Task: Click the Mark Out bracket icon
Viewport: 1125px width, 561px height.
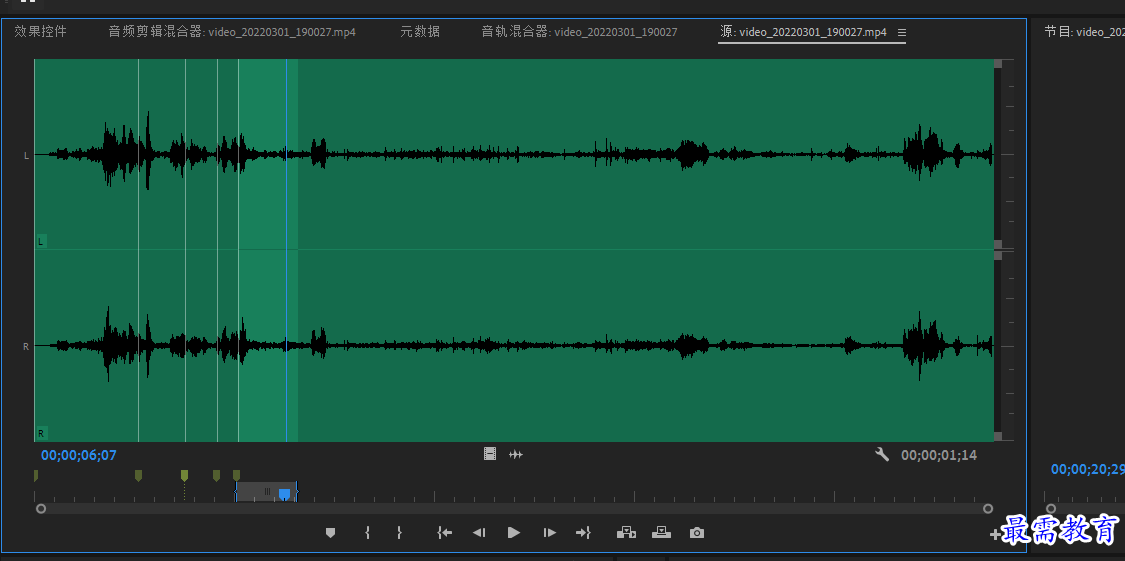Action: tap(400, 532)
